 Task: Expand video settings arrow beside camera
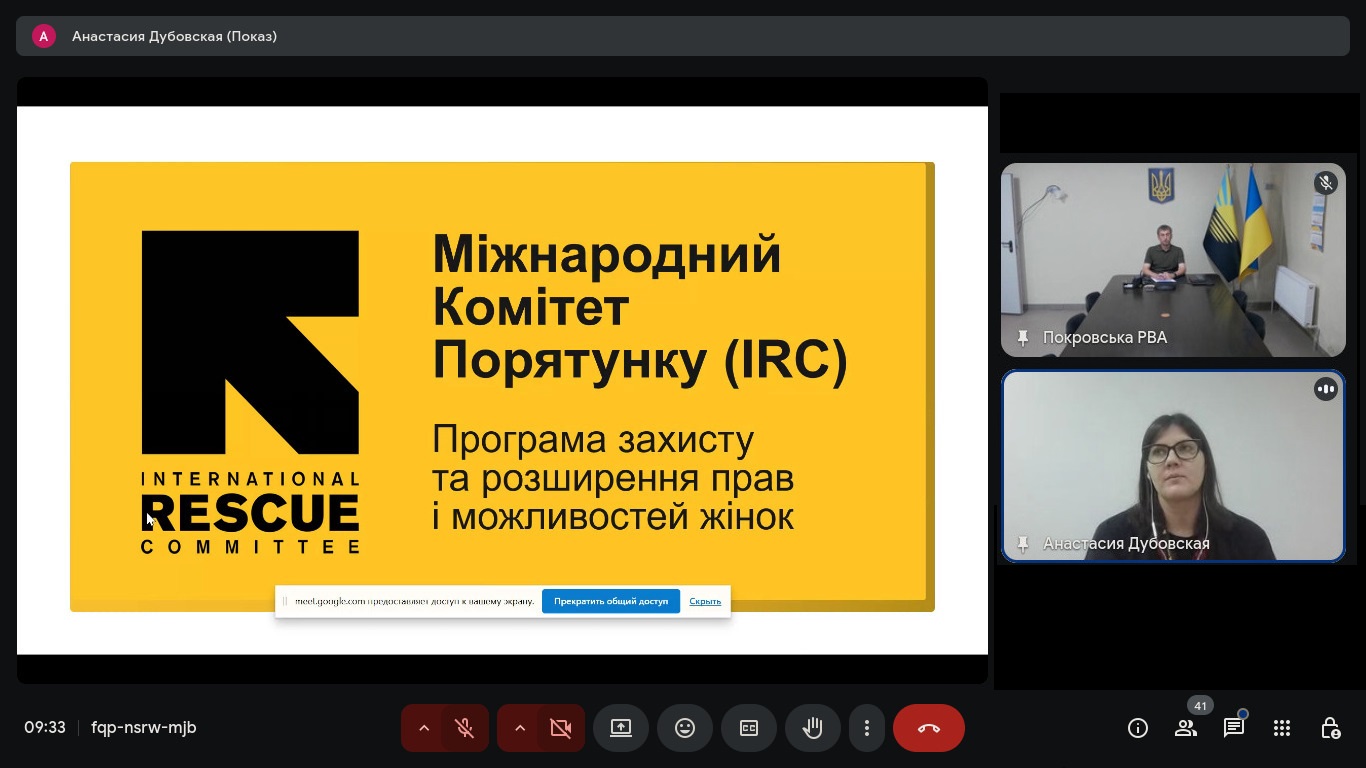coord(520,728)
